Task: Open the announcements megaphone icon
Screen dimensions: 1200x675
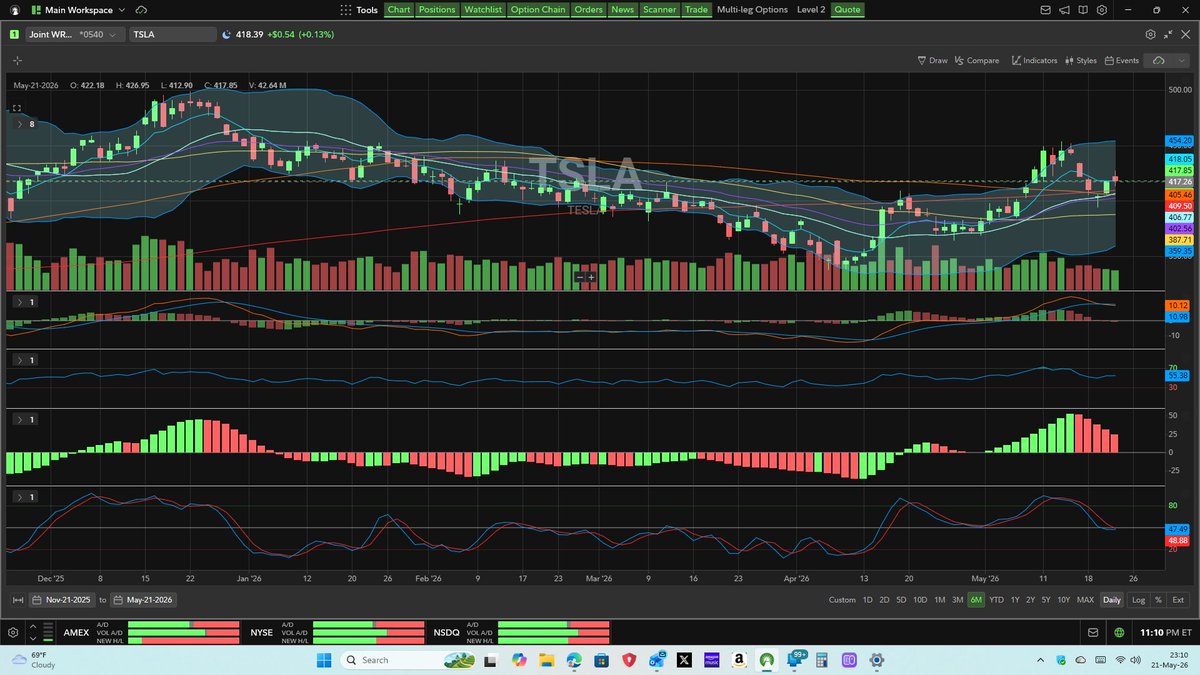Action: pos(1065,10)
